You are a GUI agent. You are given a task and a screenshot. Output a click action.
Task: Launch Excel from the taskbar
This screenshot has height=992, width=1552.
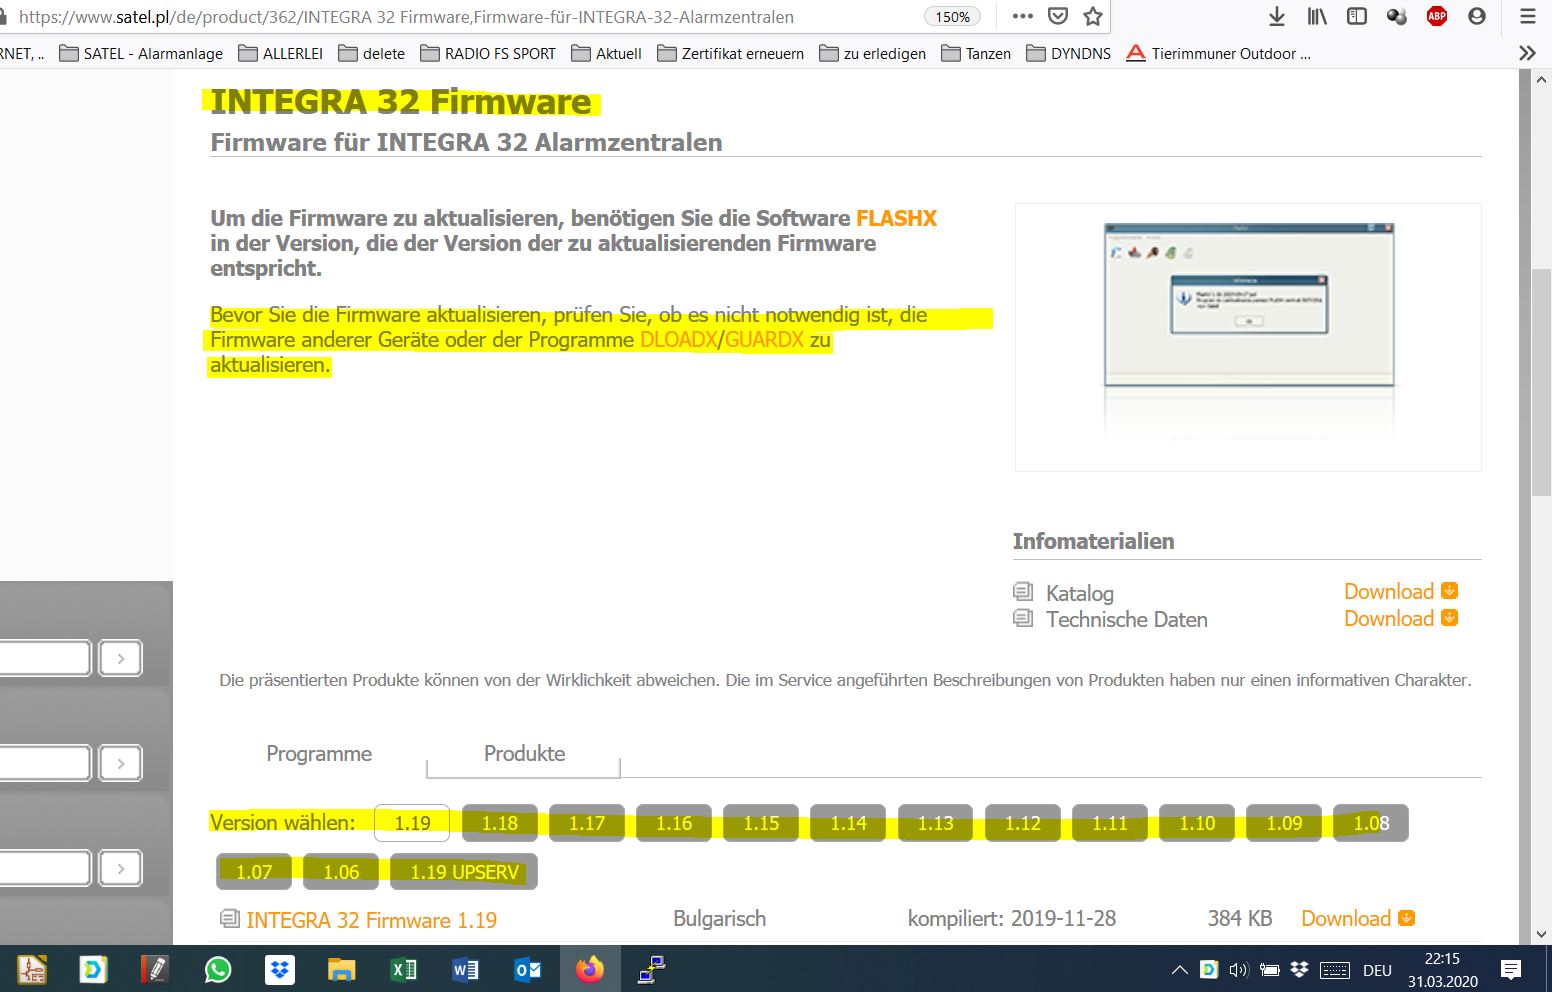point(403,969)
